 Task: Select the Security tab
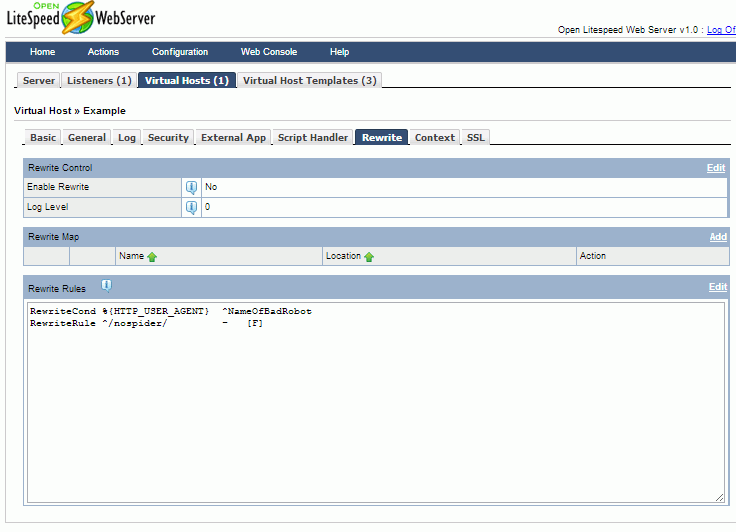pos(168,138)
